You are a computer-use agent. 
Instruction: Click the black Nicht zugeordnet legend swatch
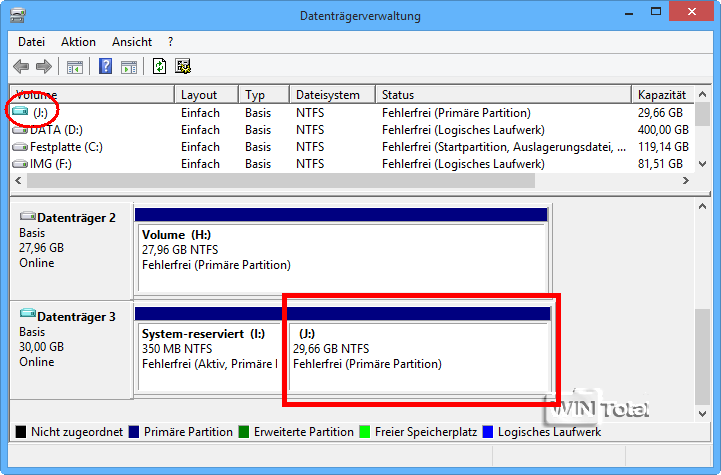21,432
